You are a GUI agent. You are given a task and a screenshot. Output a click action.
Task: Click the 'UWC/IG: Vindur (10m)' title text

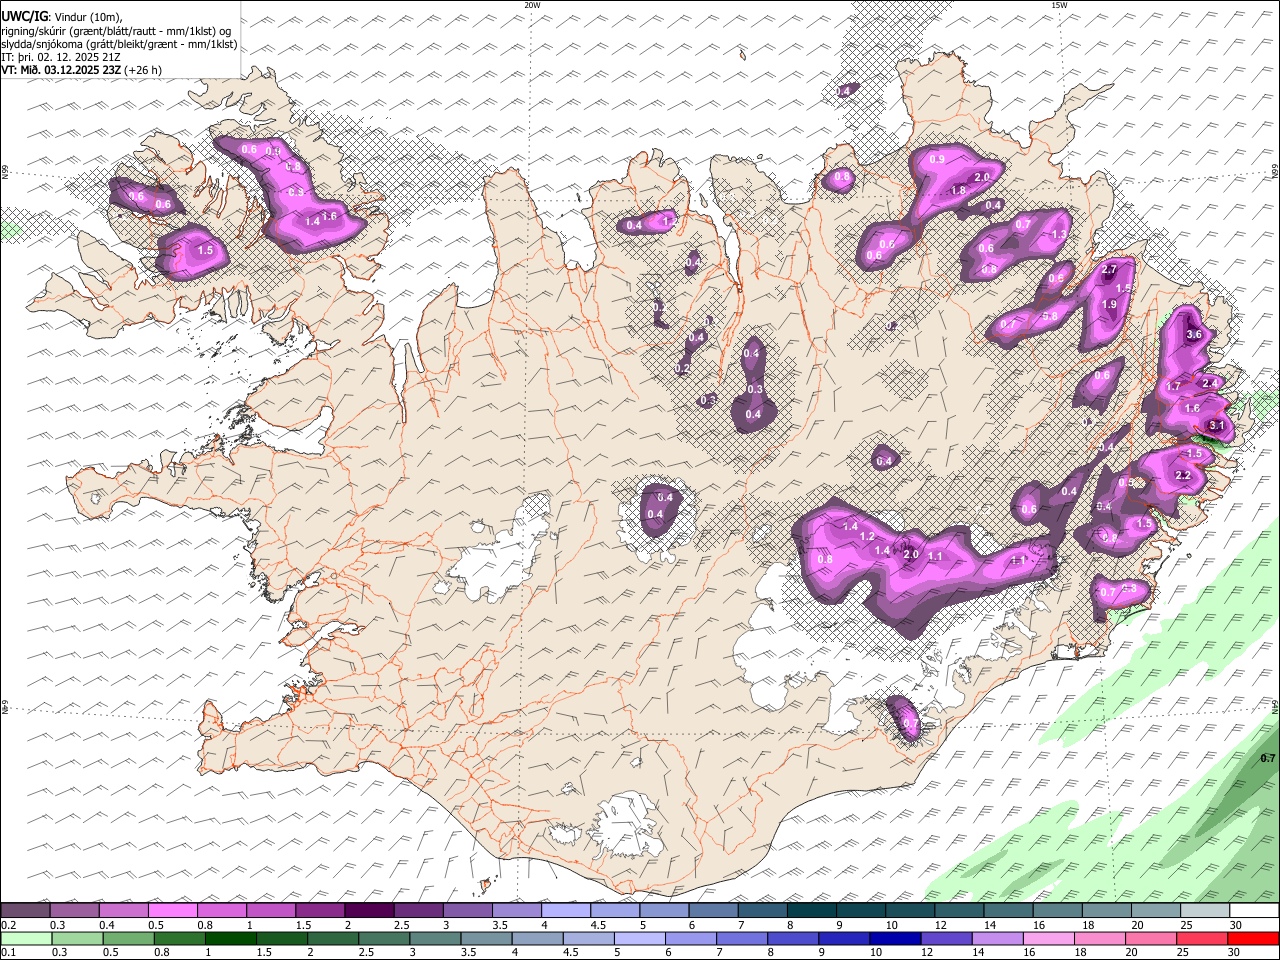[62, 16]
